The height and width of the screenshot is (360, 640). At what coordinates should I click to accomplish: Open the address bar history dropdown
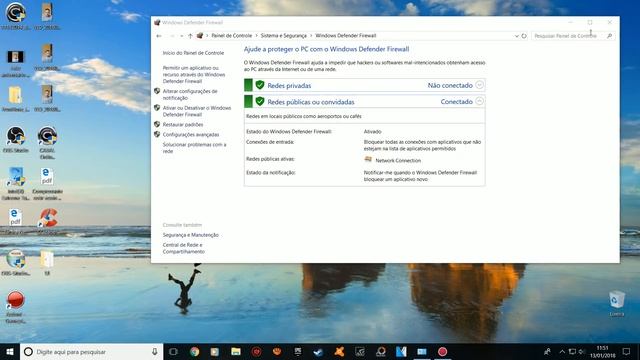click(x=516, y=36)
